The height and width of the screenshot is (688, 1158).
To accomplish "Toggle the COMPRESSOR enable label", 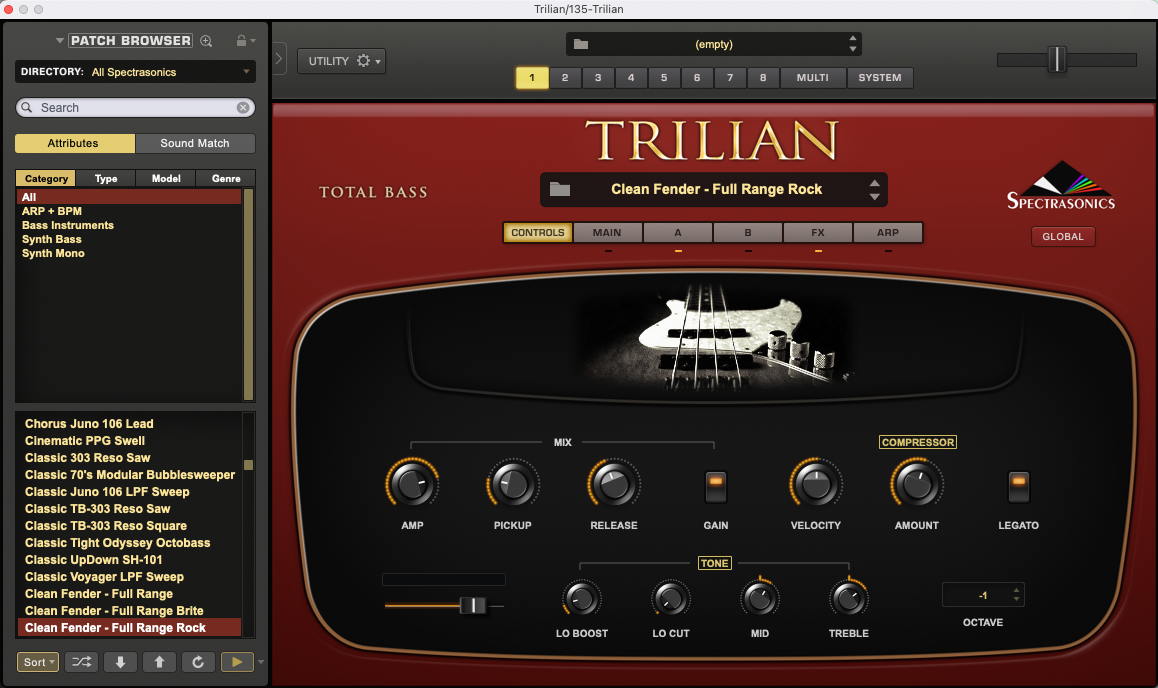I will click(x=917, y=442).
